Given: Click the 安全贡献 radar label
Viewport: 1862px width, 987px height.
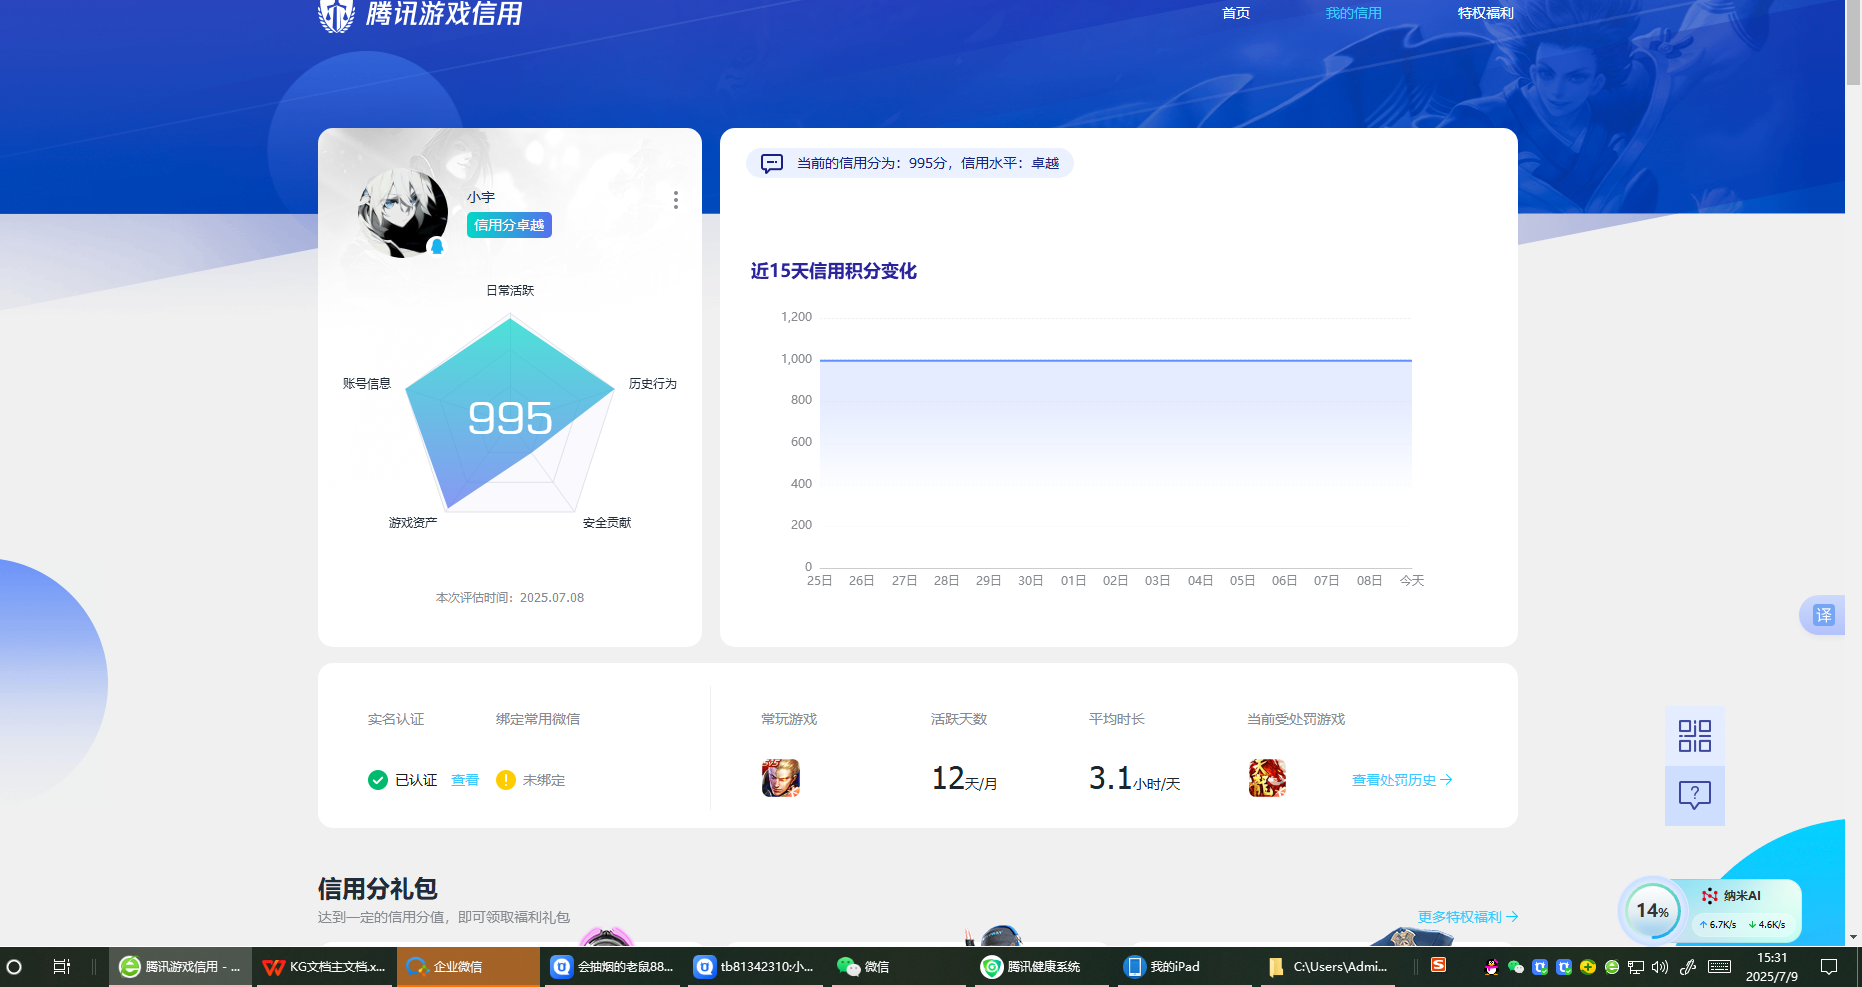Looking at the screenshot, I should 607,522.
